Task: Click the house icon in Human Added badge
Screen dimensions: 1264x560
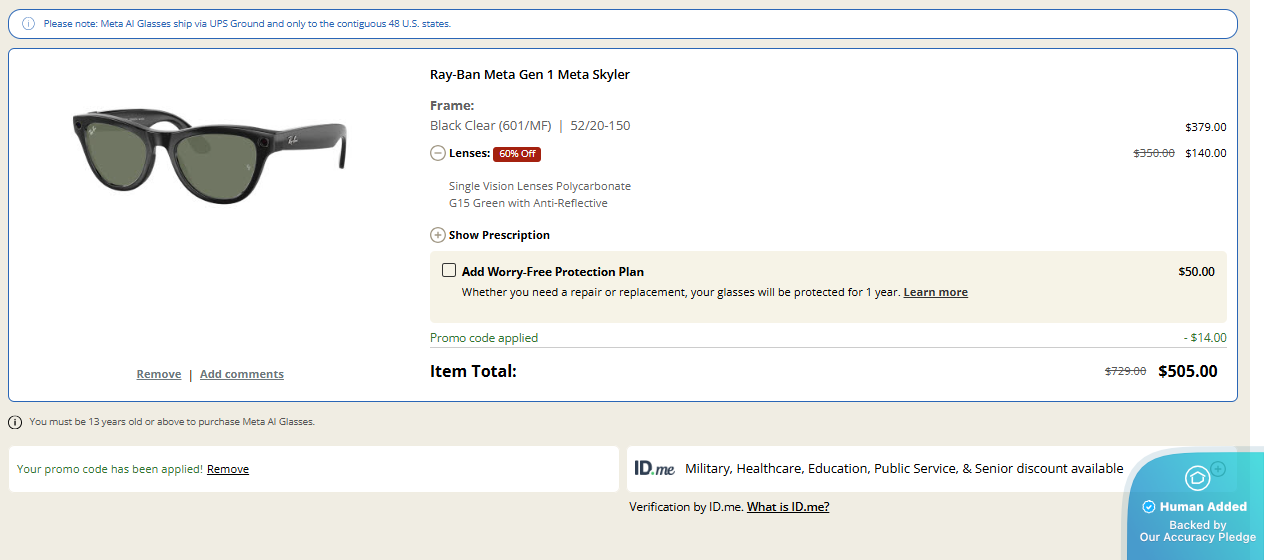Action: [1197, 478]
